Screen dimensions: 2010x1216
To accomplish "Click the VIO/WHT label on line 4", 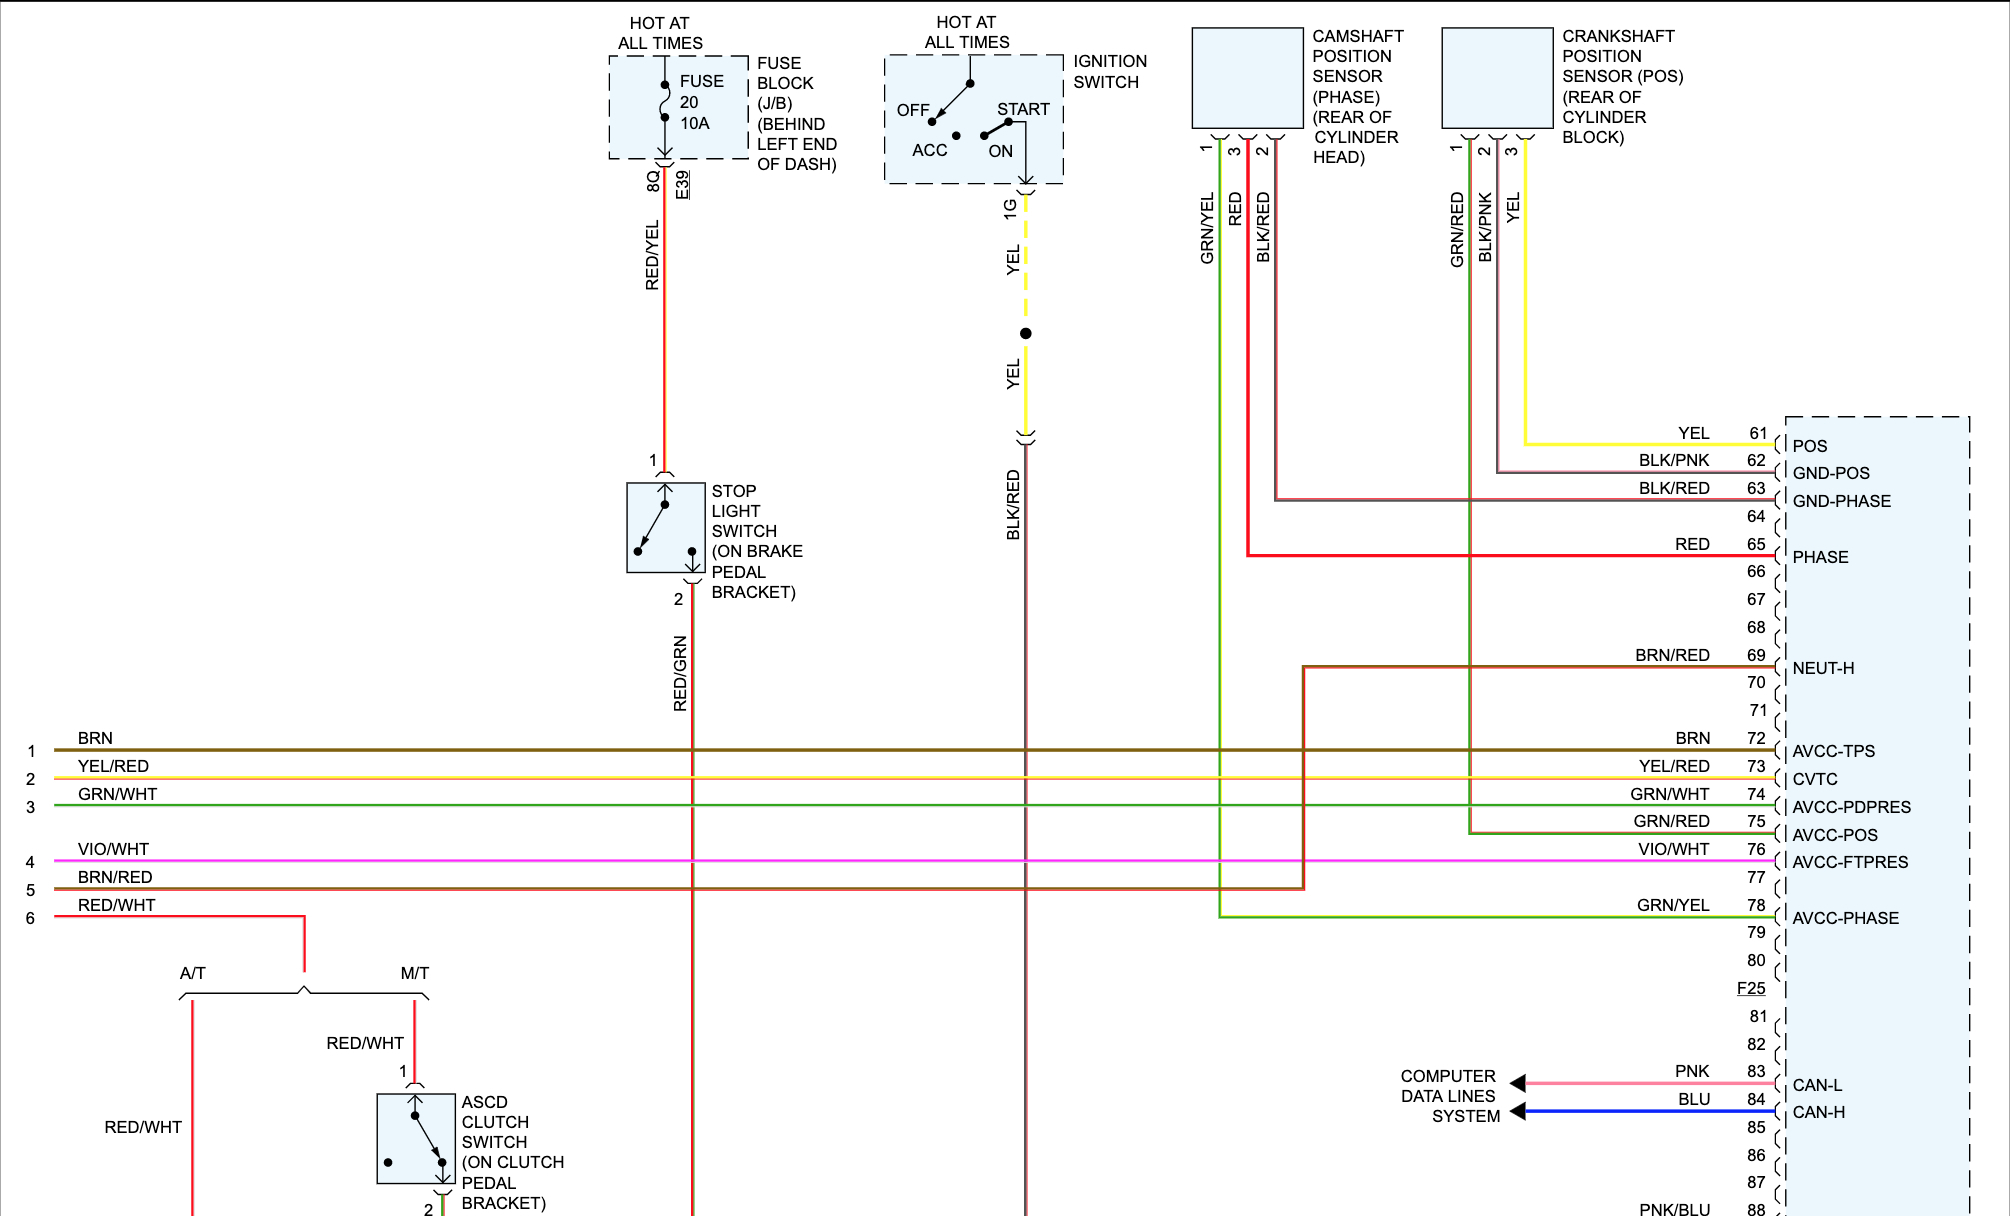I will pos(113,849).
